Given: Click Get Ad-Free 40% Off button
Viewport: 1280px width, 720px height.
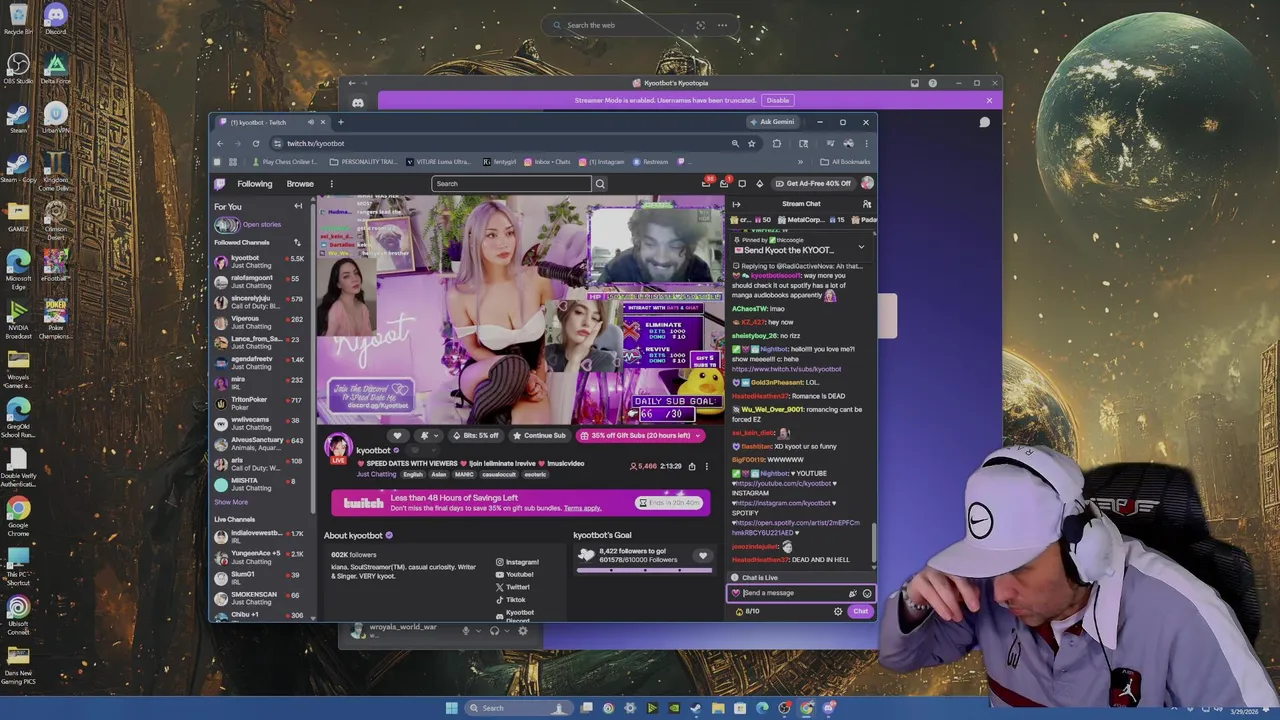Looking at the screenshot, I should 813,184.
